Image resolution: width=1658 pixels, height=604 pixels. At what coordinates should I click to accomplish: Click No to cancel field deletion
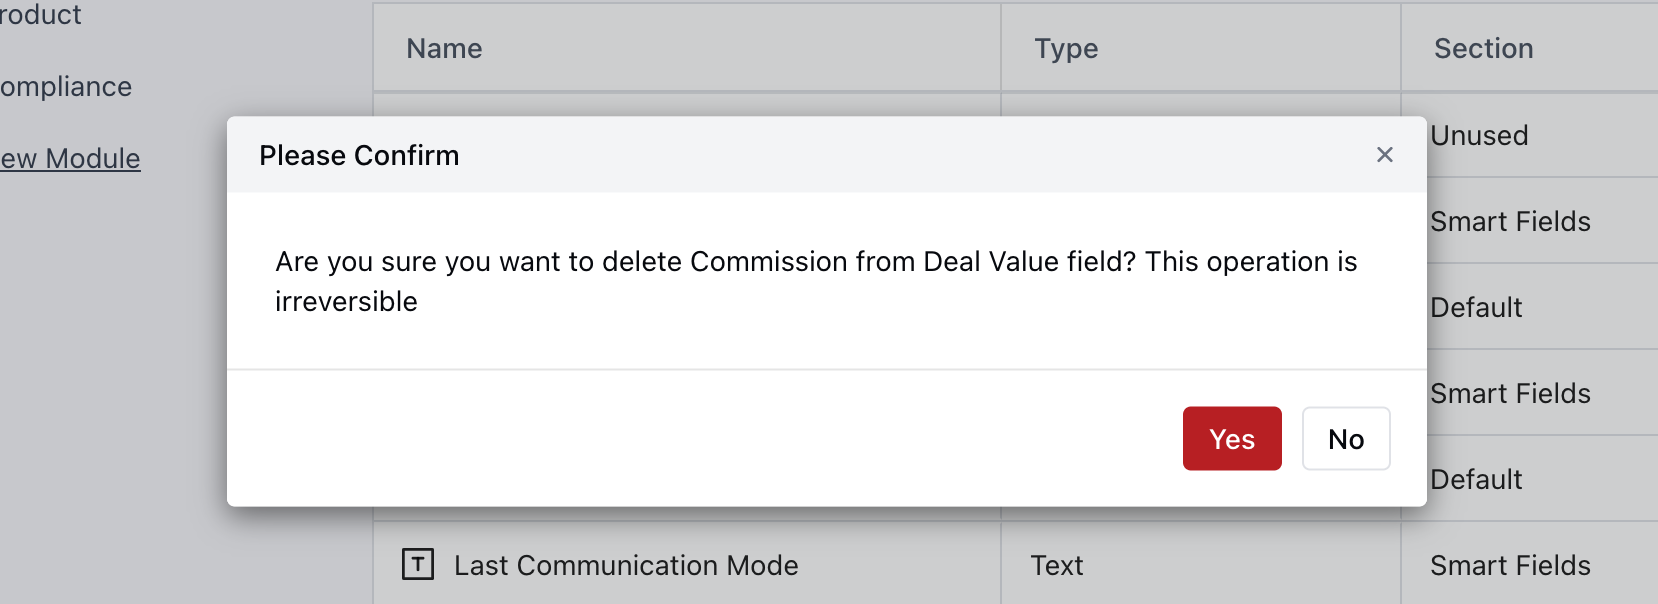pos(1345,439)
